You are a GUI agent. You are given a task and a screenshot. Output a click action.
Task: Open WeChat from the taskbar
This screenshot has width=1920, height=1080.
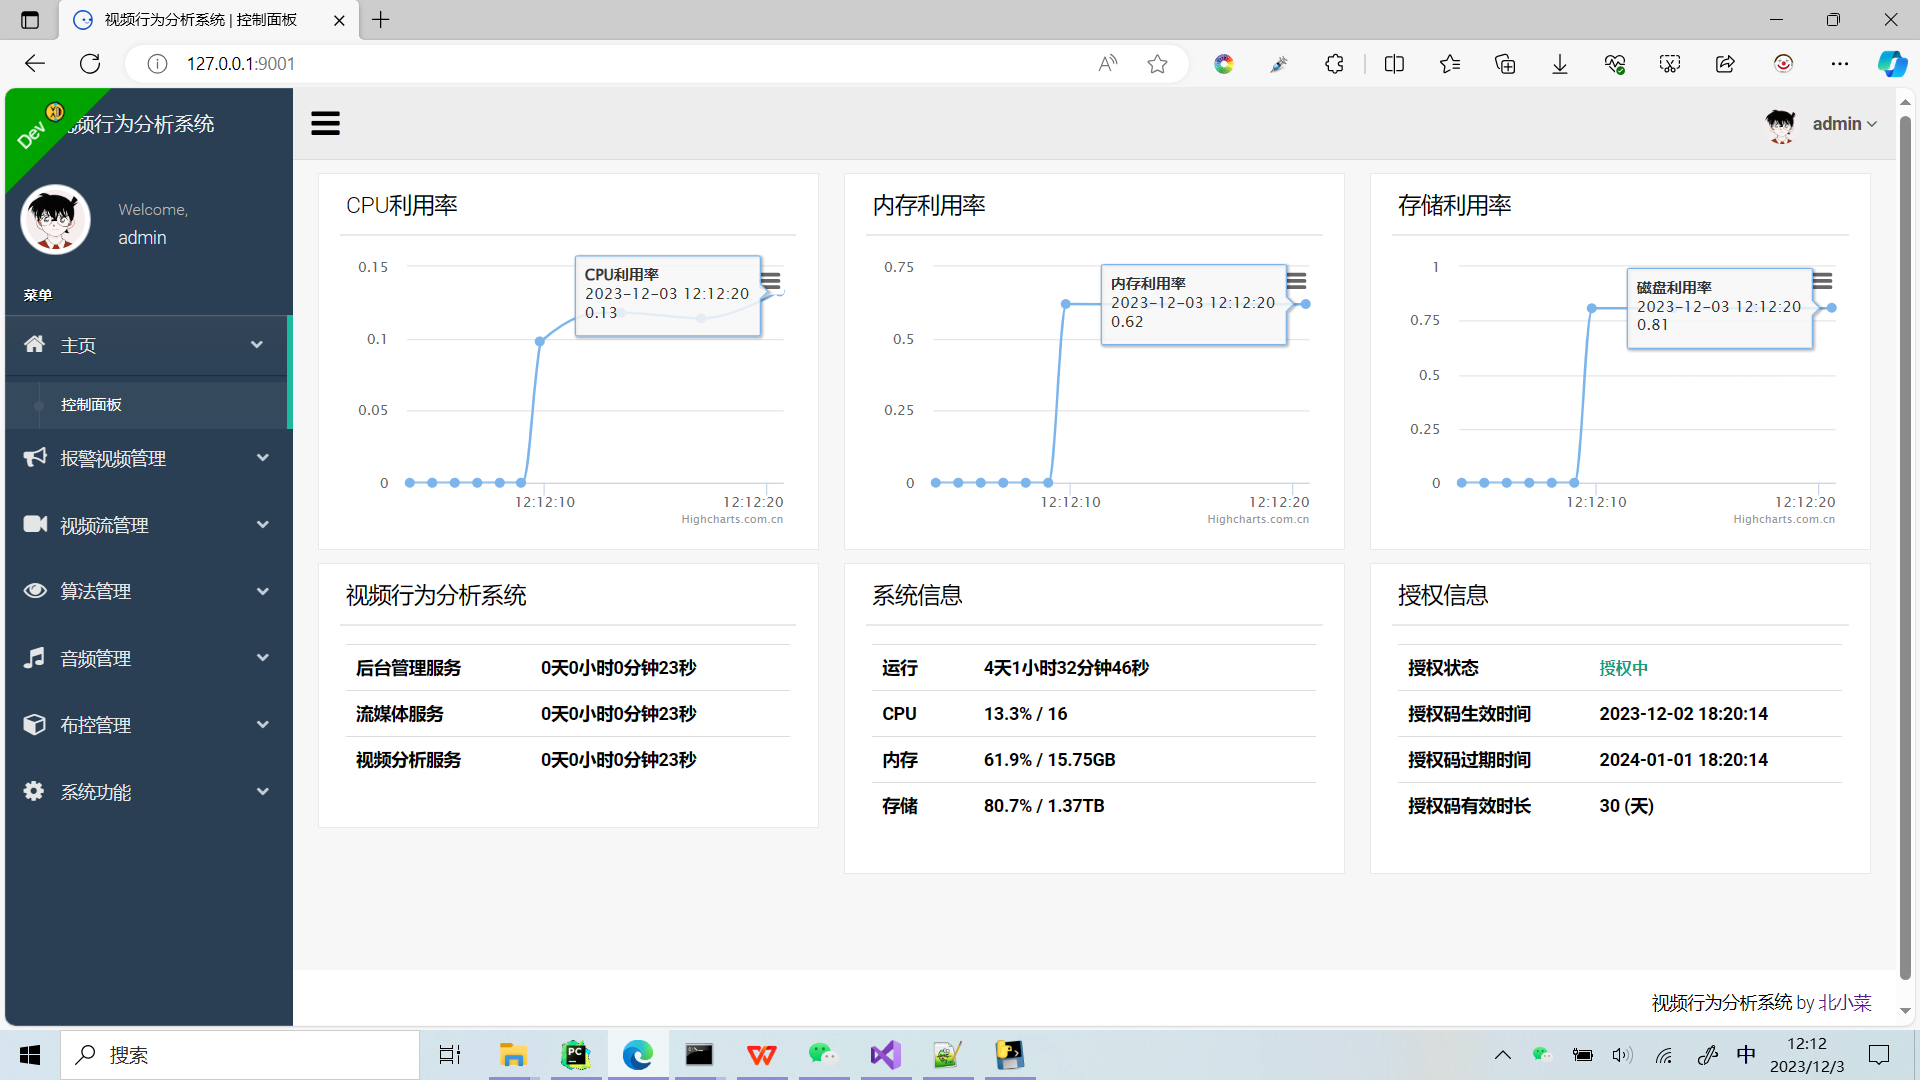pos(823,1055)
